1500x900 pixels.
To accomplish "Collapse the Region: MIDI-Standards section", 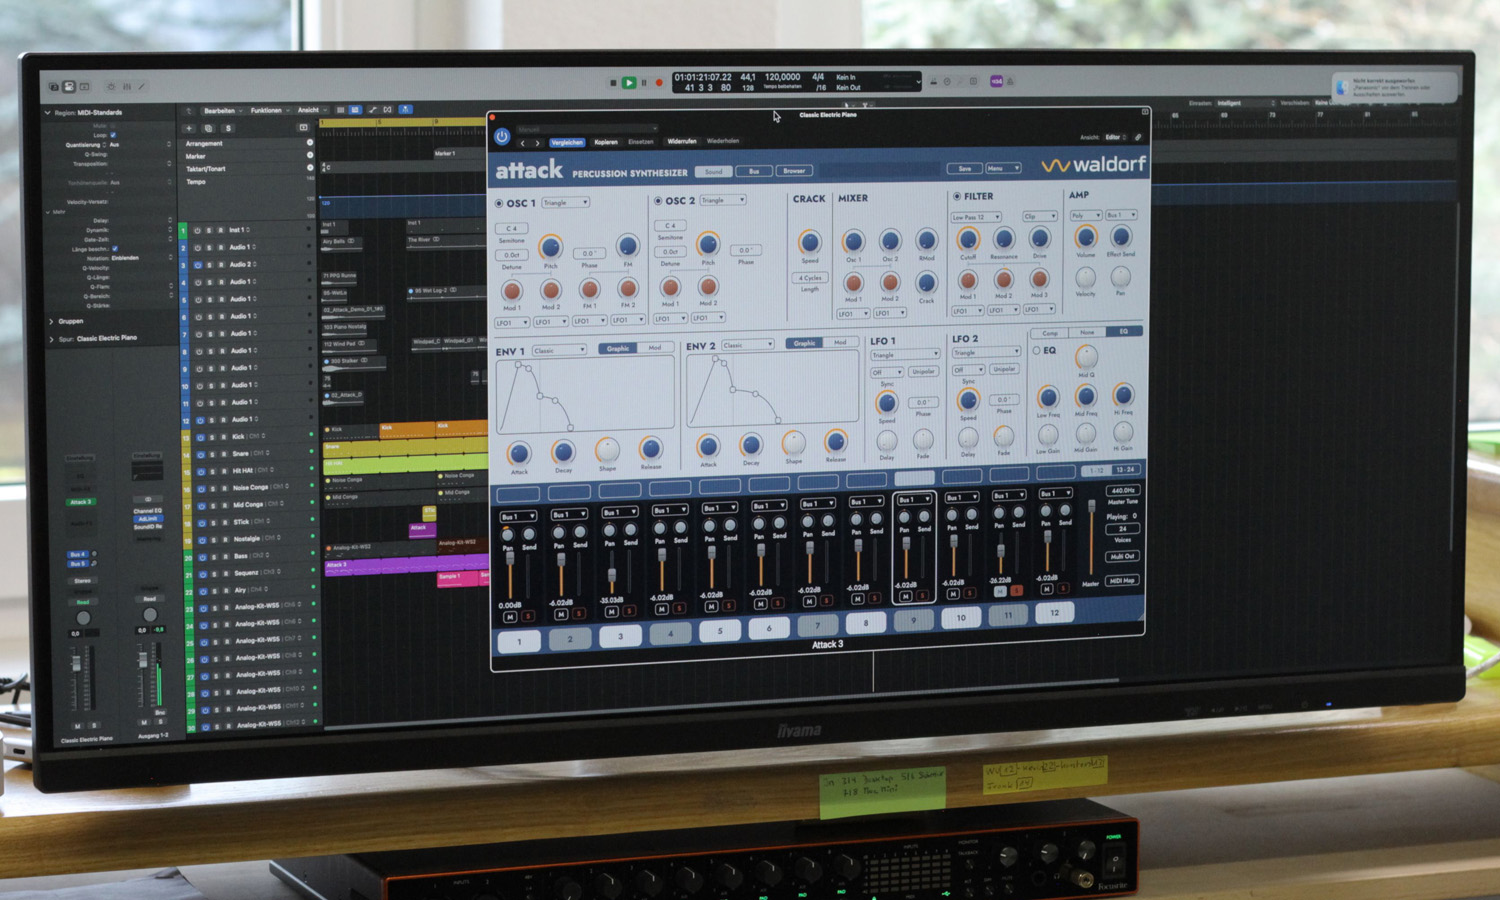I will [47, 113].
